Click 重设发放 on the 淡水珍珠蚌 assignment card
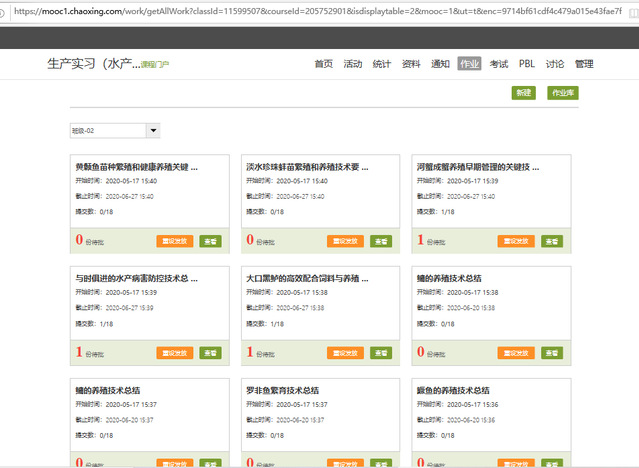The image size is (639, 468). [344, 241]
